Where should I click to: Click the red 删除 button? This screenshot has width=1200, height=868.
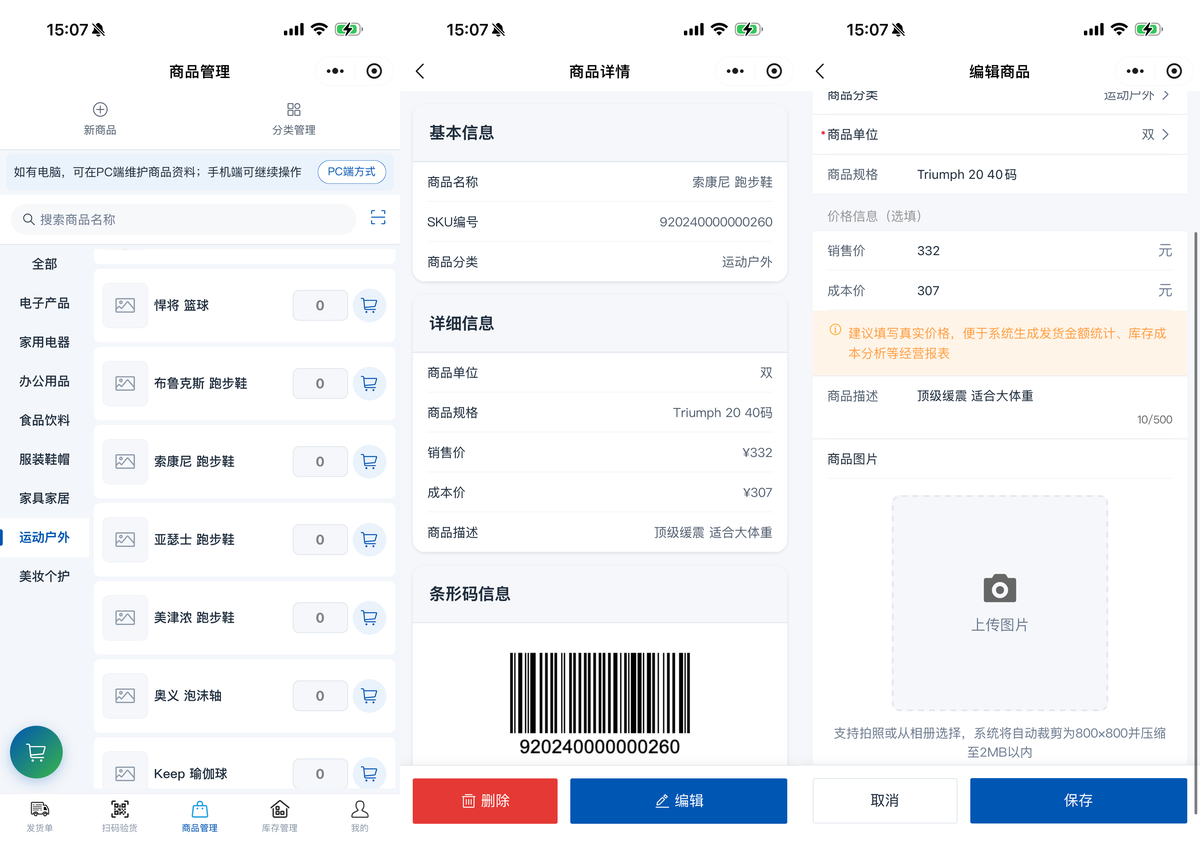tap(485, 801)
